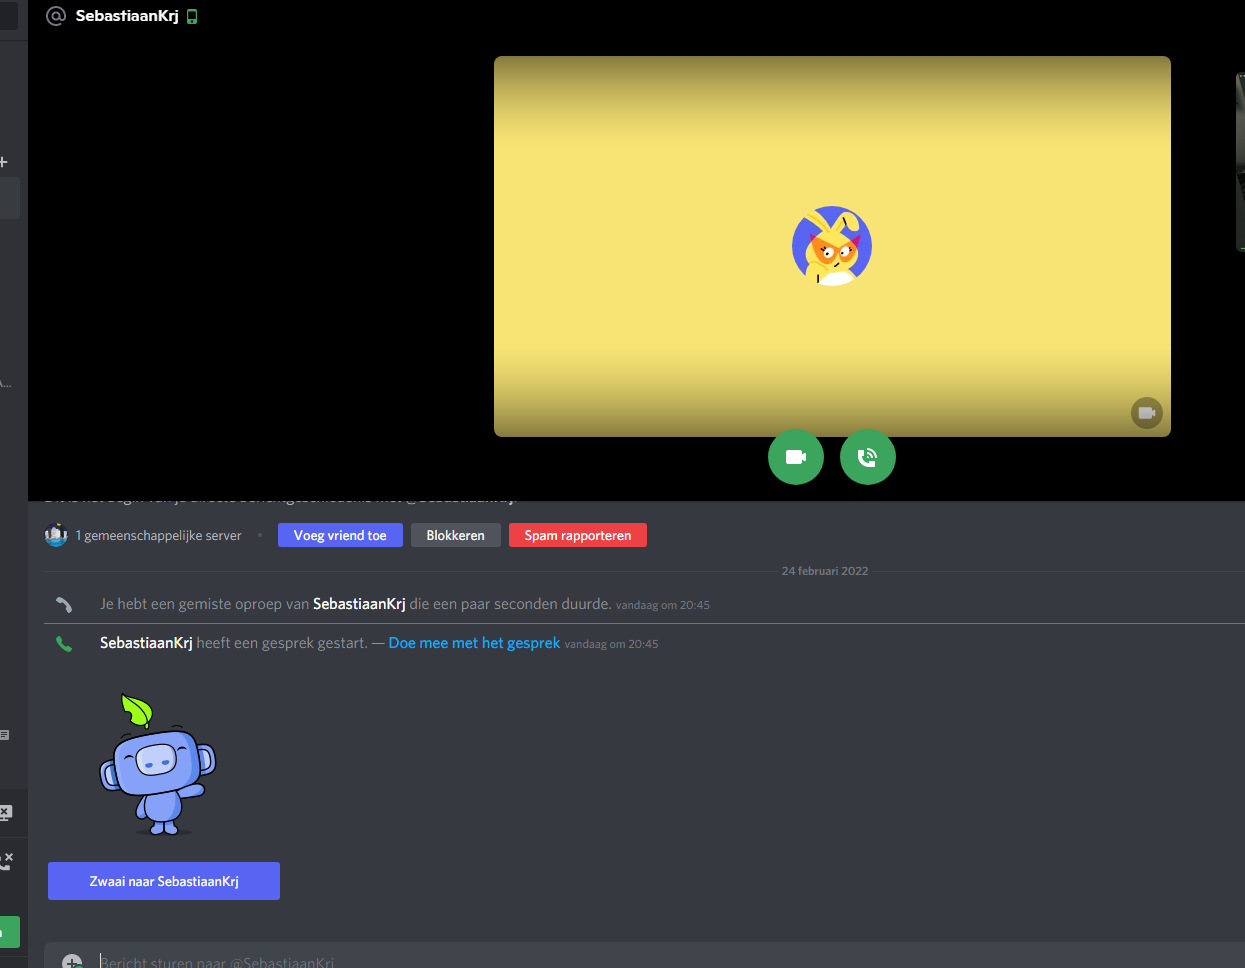The height and width of the screenshot is (968, 1245).
Task: Click the crossed-out screen icon in left sidebar
Action: (x=5, y=812)
